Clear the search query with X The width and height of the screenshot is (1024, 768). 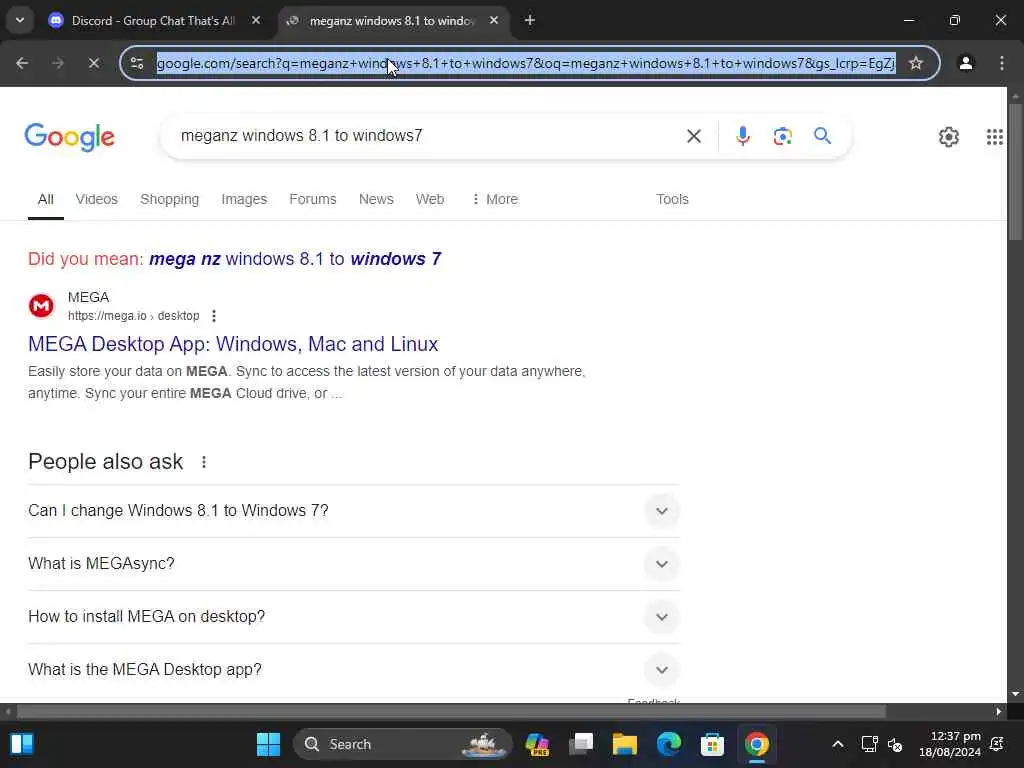click(694, 136)
